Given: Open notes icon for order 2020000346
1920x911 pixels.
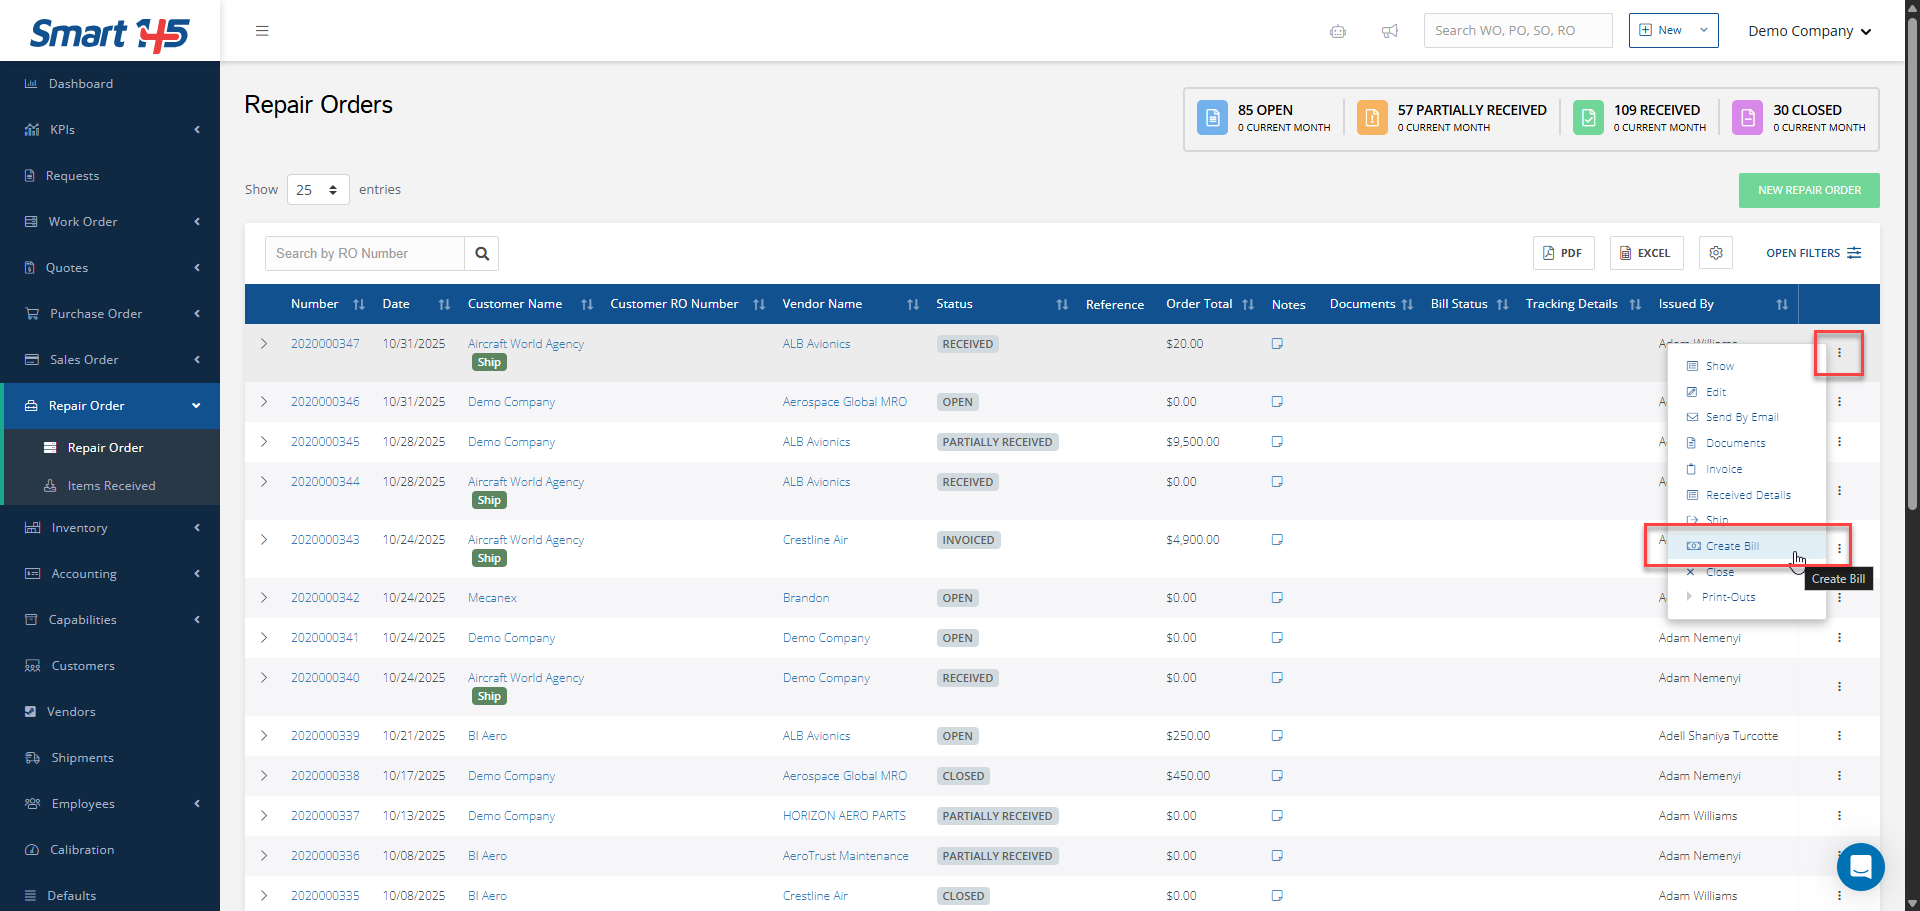Looking at the screenshot, I should pos(1277,402).
